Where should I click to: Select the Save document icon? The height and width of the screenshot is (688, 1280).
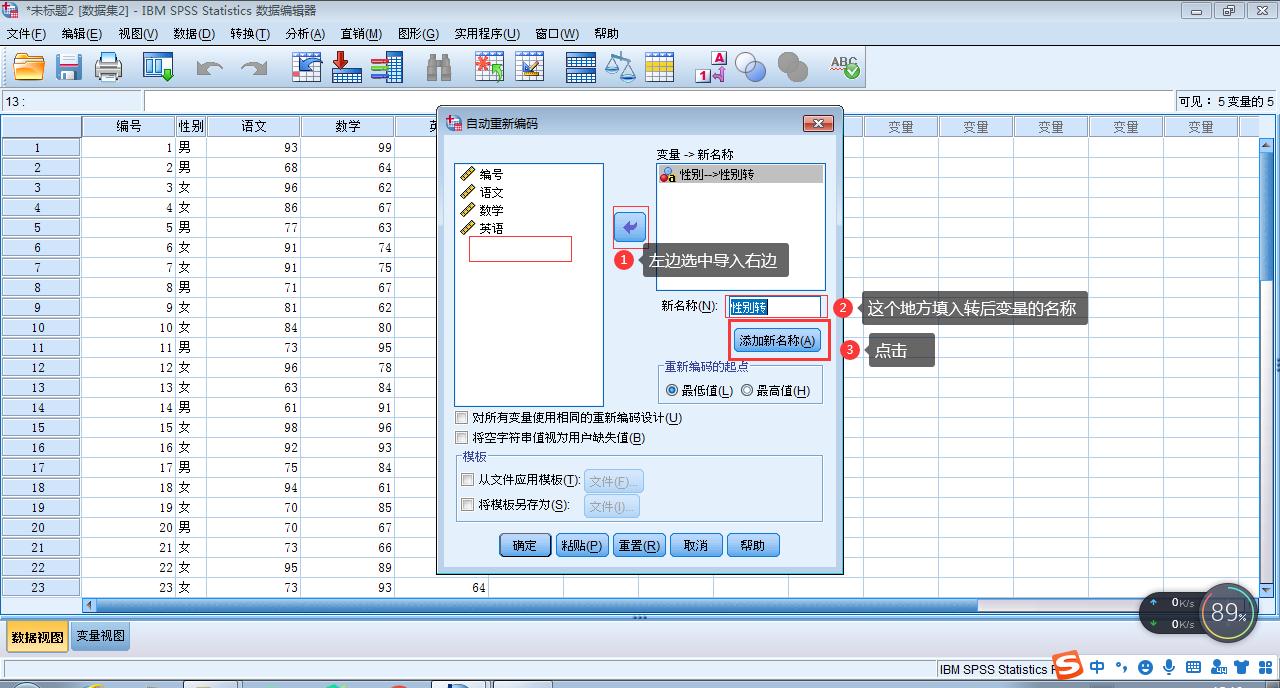coord(68,66)
